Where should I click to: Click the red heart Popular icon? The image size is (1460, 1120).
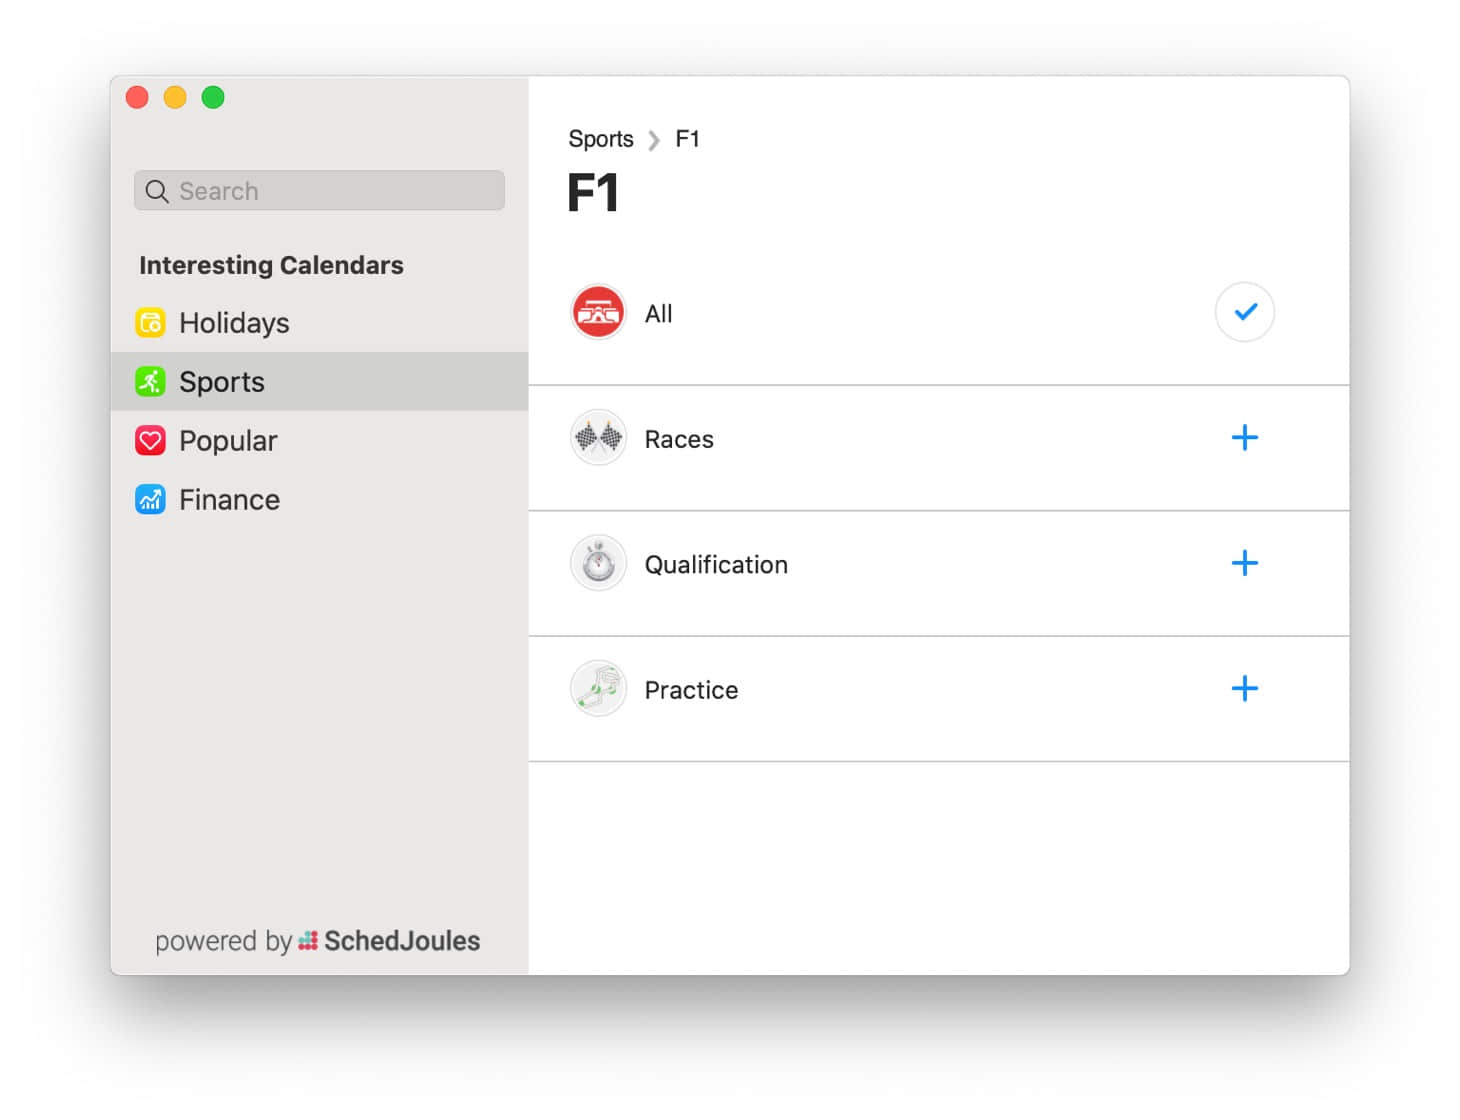pyautogui.click(x=150, y=440)
